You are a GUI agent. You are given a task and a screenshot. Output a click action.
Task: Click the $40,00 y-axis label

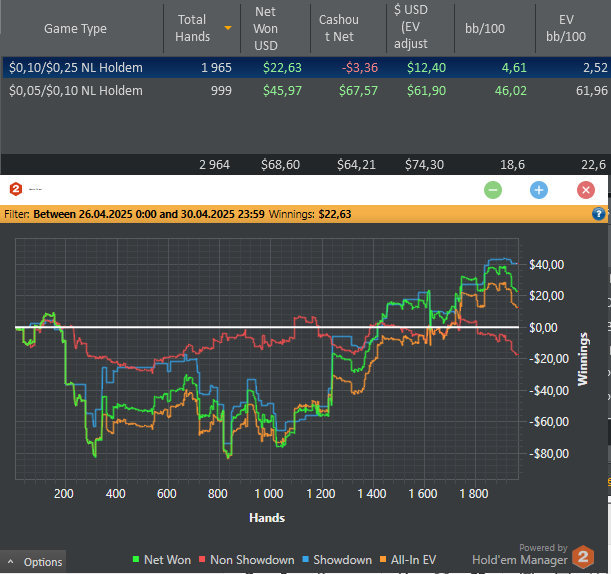[x=546, y=265]
